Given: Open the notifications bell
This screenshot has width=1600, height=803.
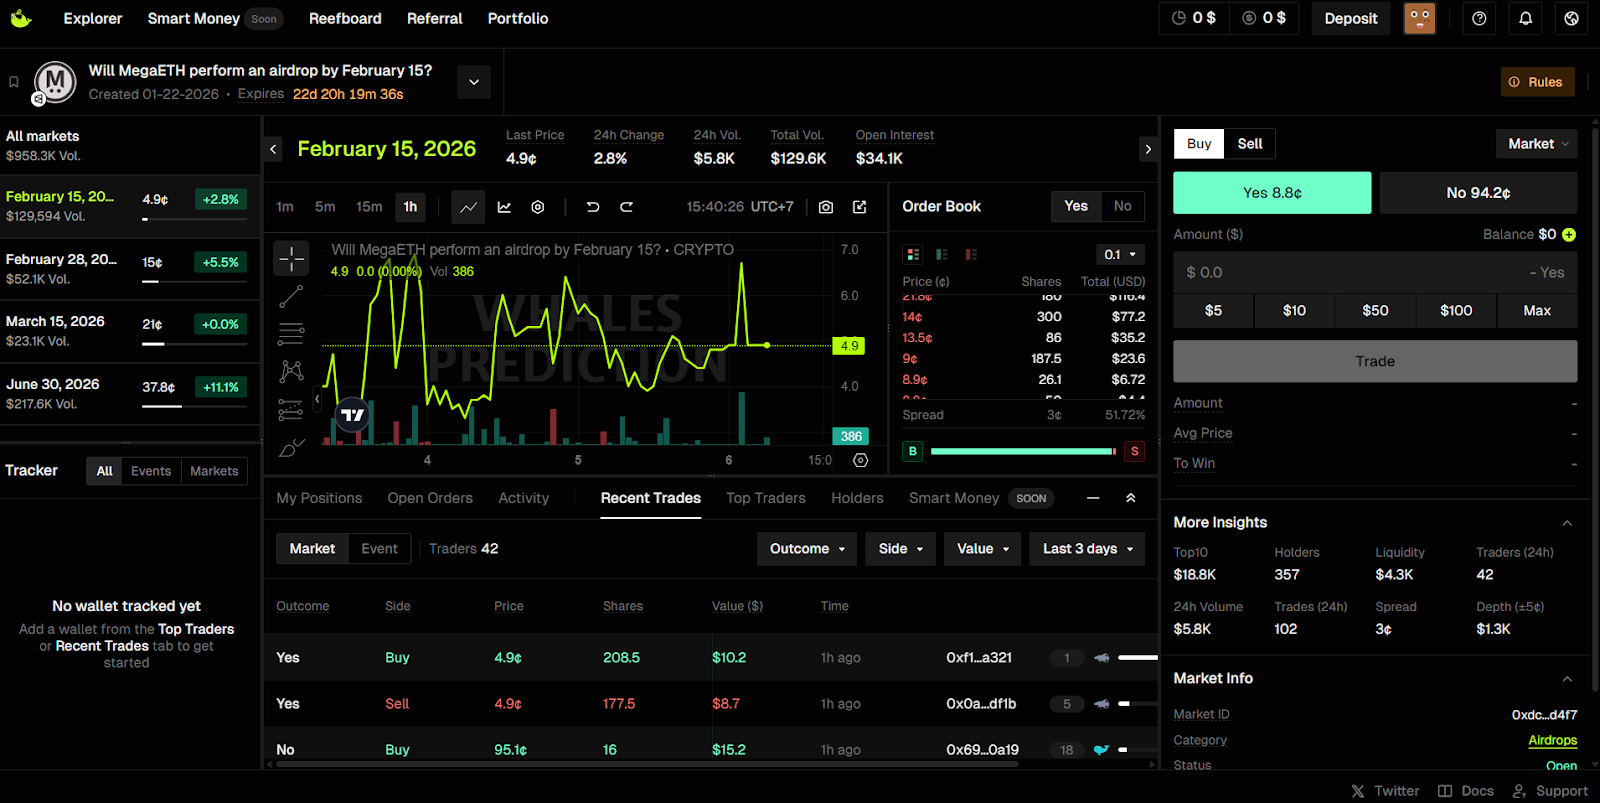Looking at the screenshot, I should [x=1526, y=18].
